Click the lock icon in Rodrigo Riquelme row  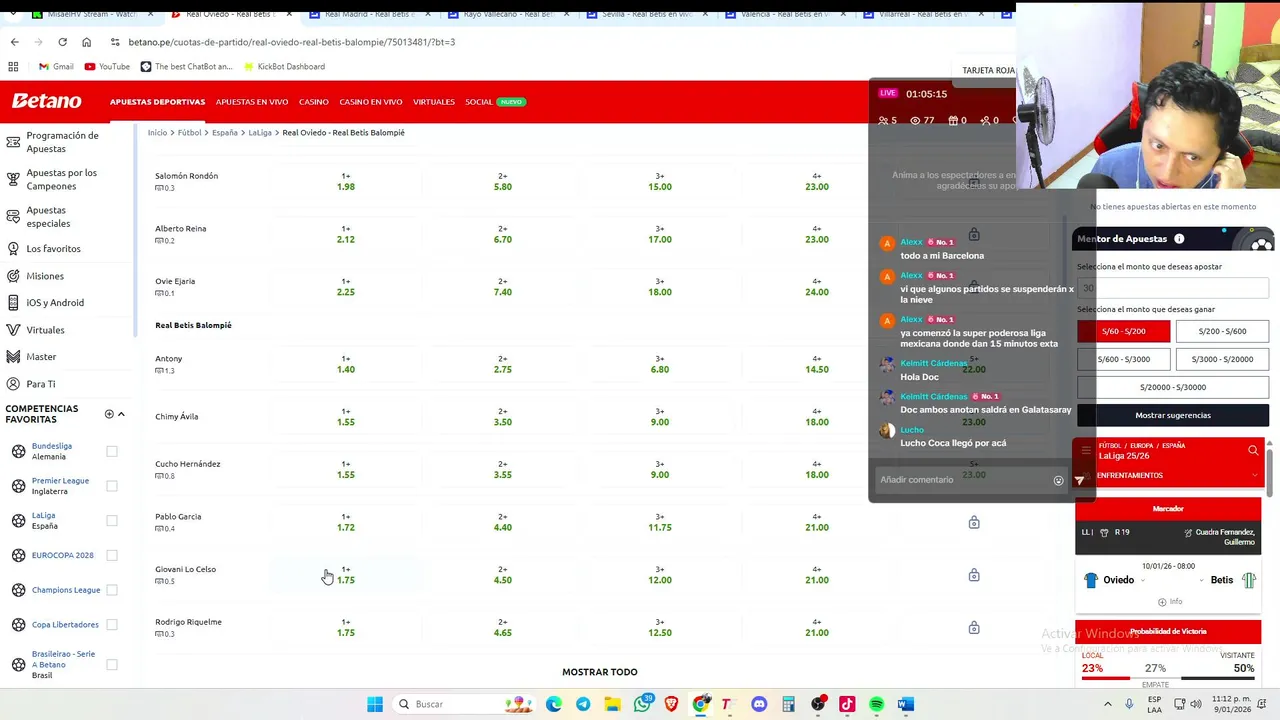[974, 628]
